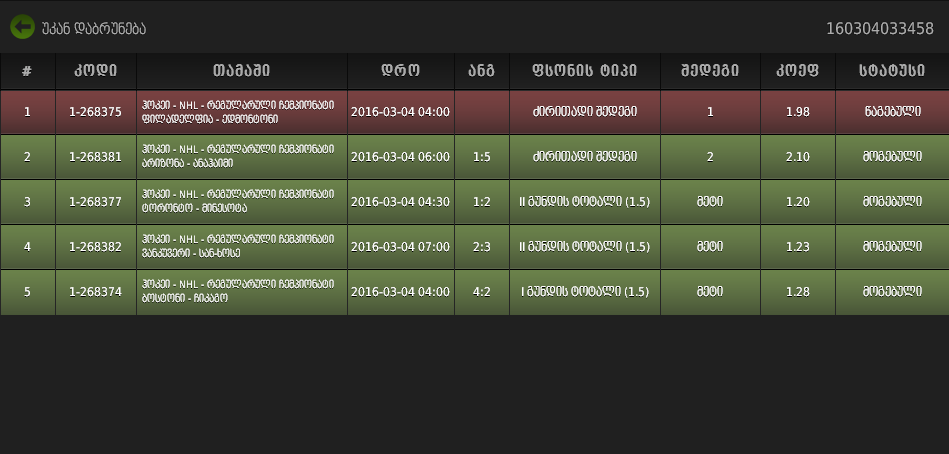Viewport: 949px width, 454px height.
Task: Click I გუნდის ტოტალი (1.5) bet type
Action: [585, 292]
